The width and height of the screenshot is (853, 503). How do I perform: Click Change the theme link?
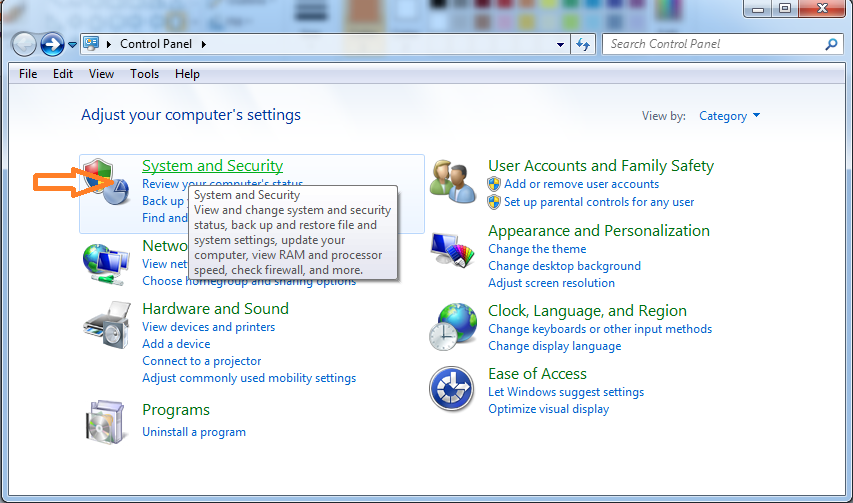(x=537, y=249)
